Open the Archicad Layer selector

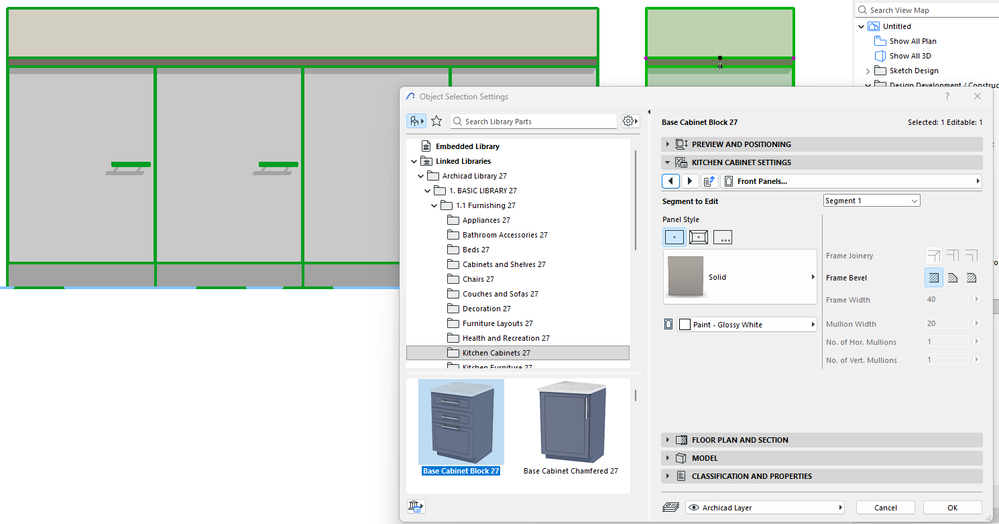765,507
